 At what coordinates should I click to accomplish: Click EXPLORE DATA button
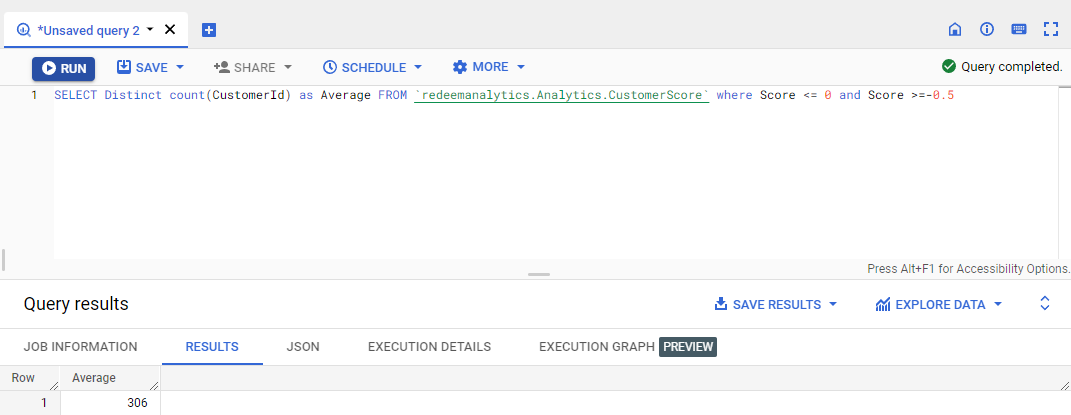(930, 304)
